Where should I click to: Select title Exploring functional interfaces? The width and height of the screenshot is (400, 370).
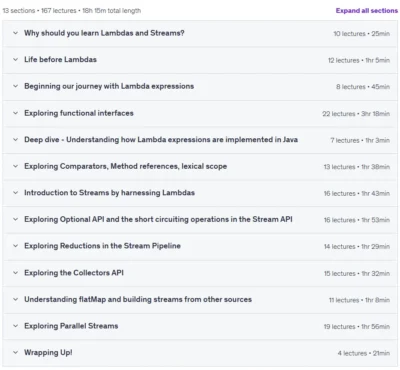[x=79, y=113]
